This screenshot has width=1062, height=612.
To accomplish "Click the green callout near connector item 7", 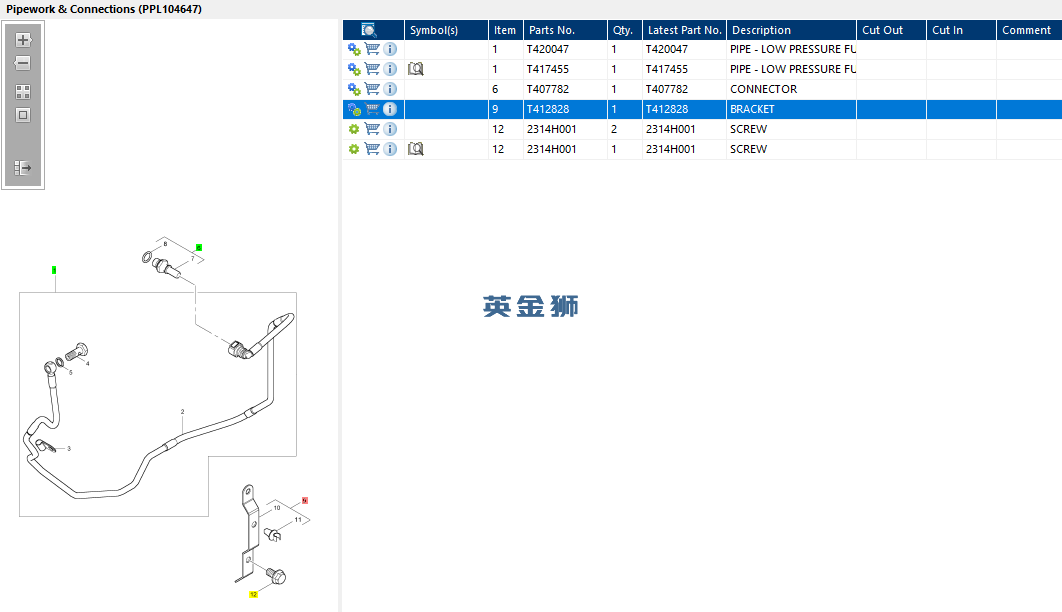I will [x=199, y=247].
